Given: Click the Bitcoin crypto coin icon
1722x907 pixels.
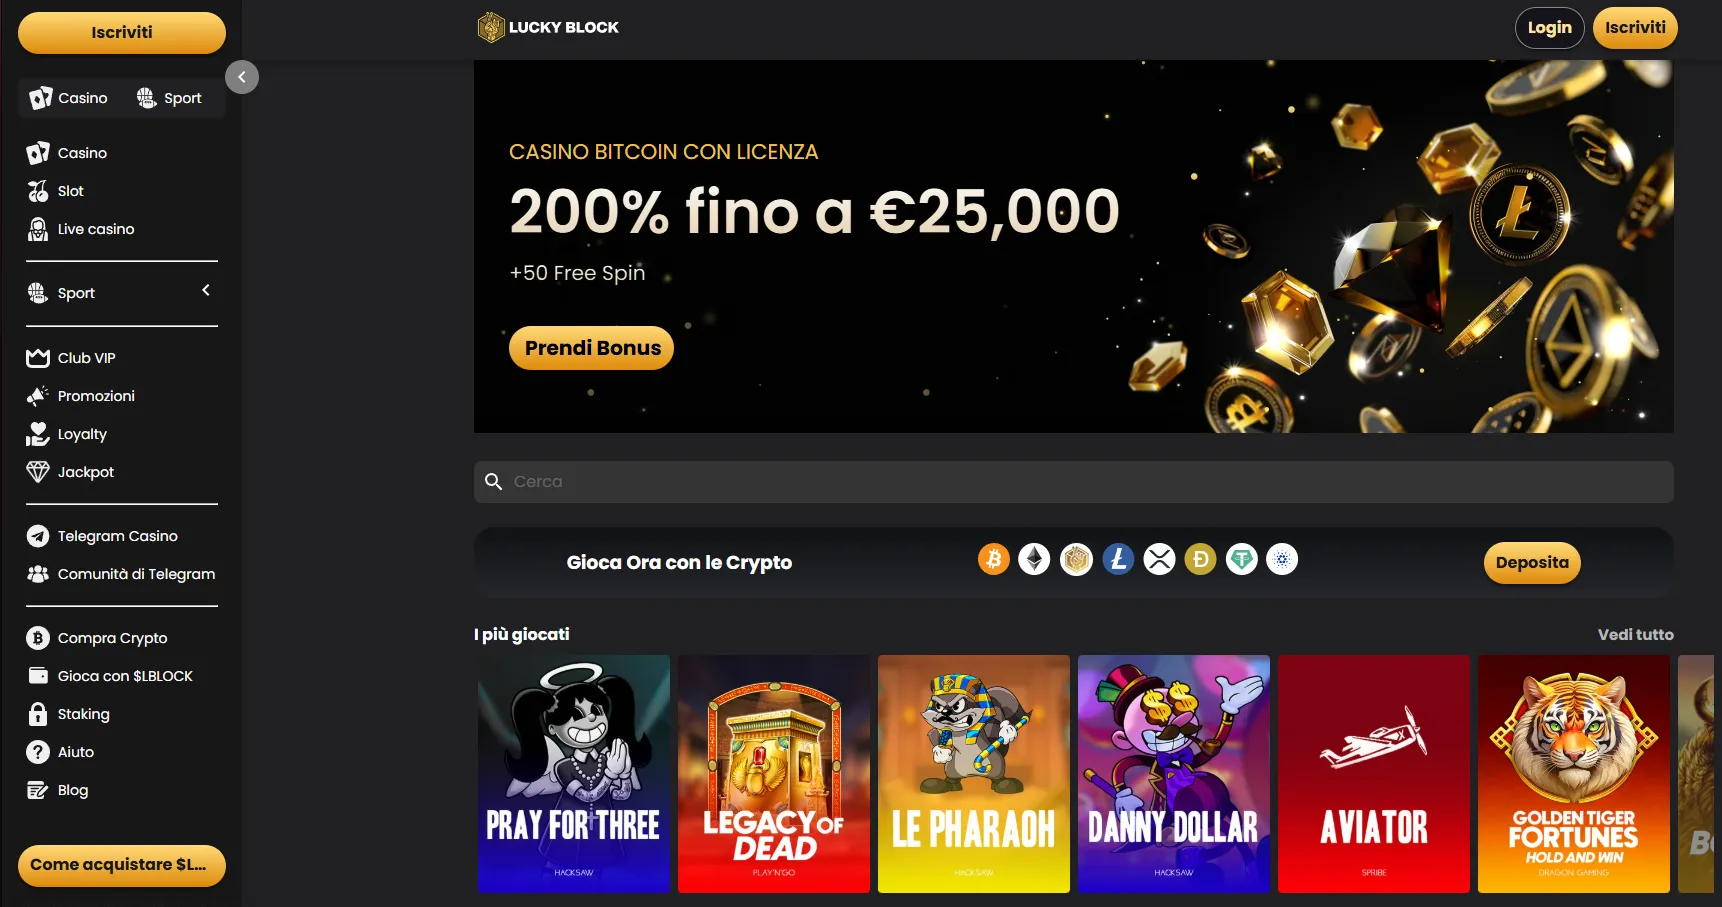Looking at the screenshot, I should pos(994,559).
